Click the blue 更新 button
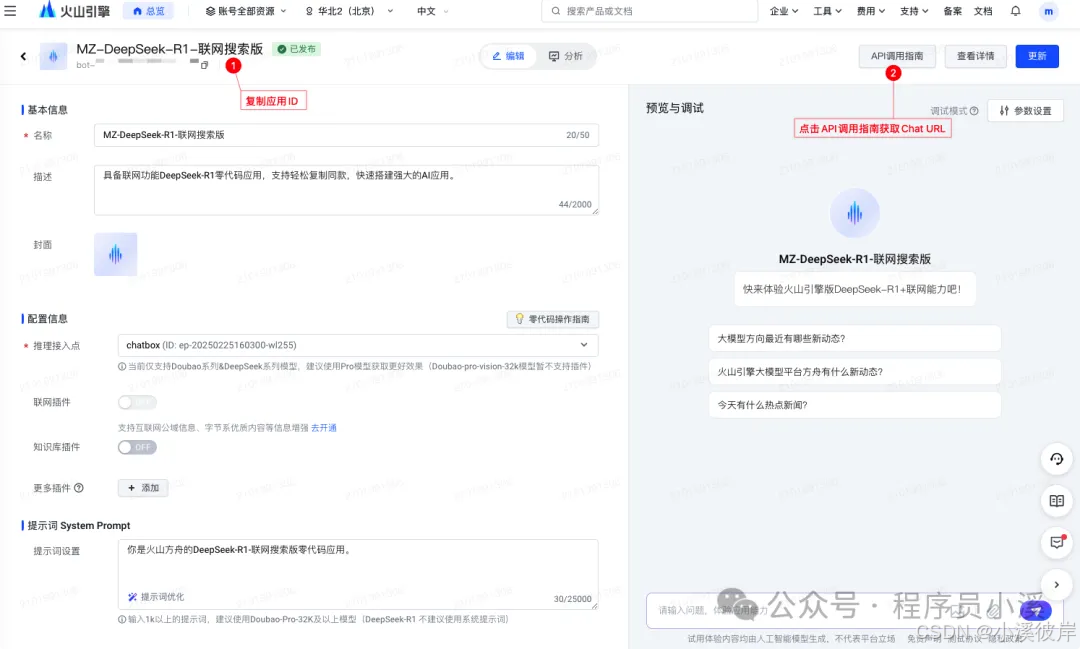 tap(1037, 56)
